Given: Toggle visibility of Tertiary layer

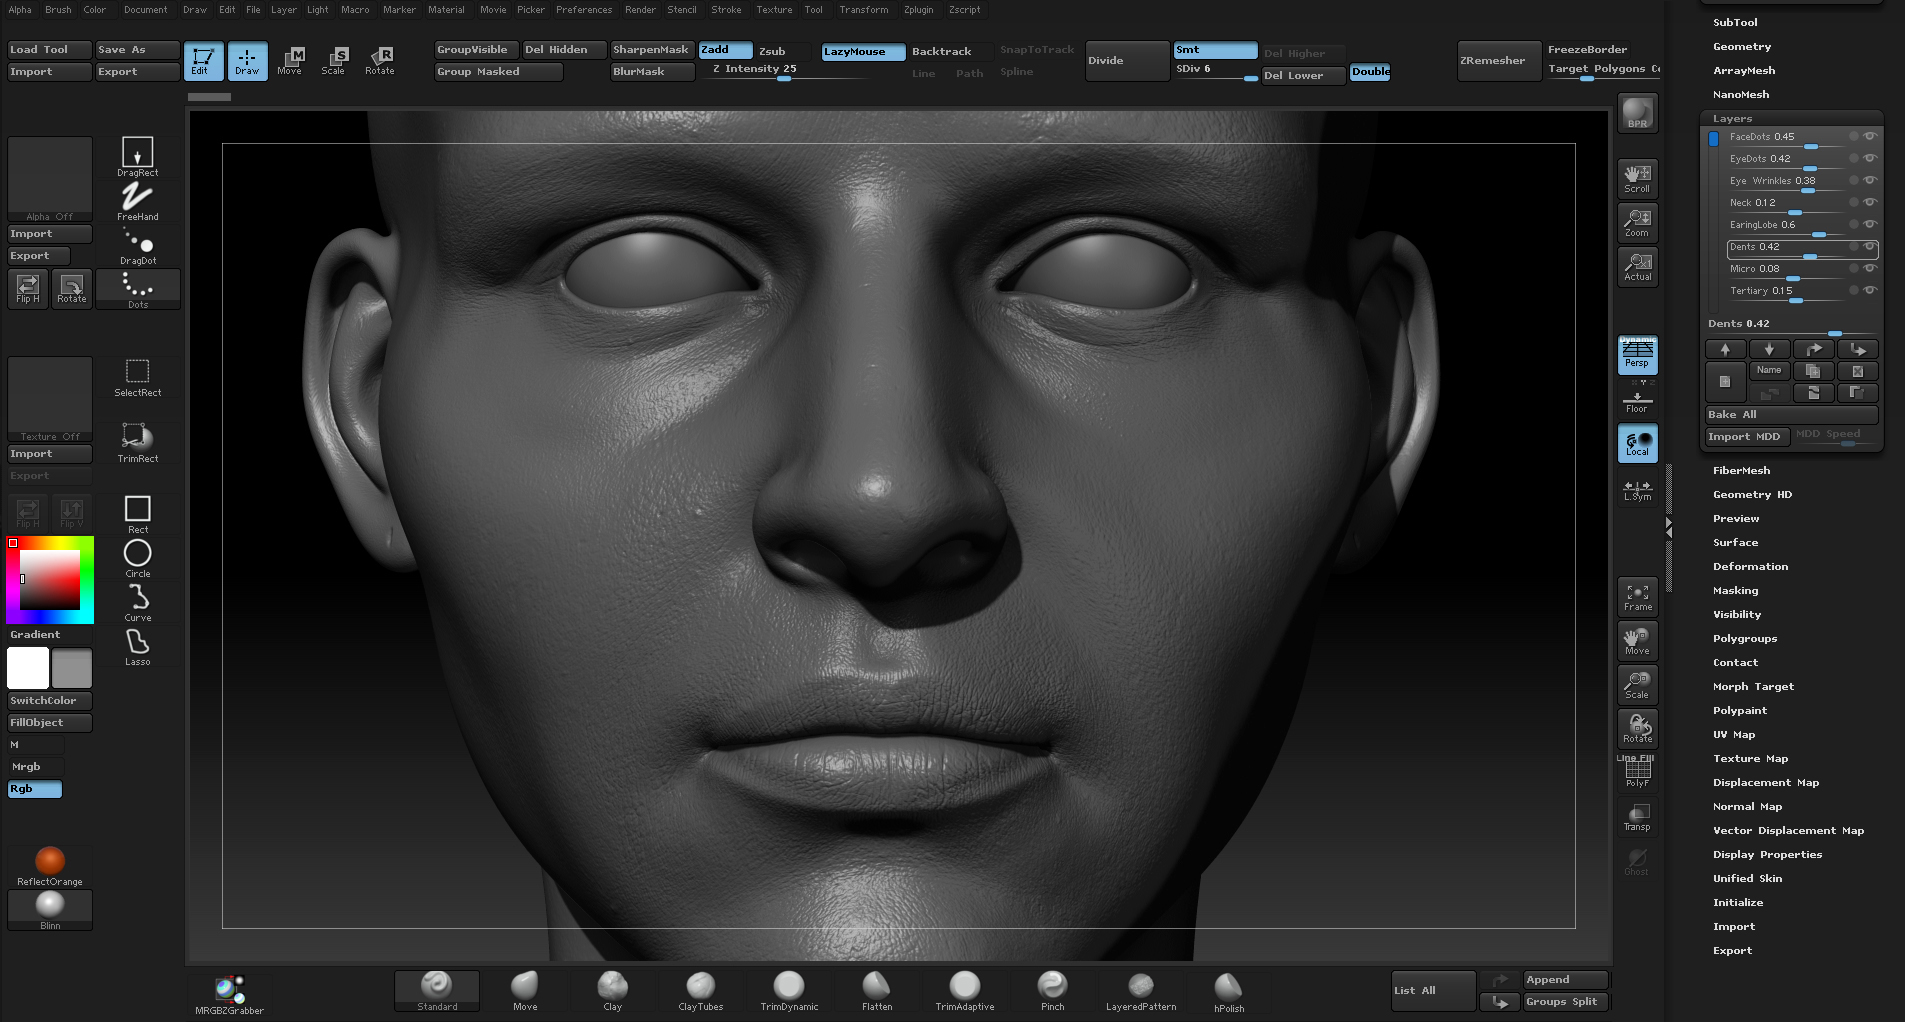Looking at the screenshot, I should click(1870, 290).
